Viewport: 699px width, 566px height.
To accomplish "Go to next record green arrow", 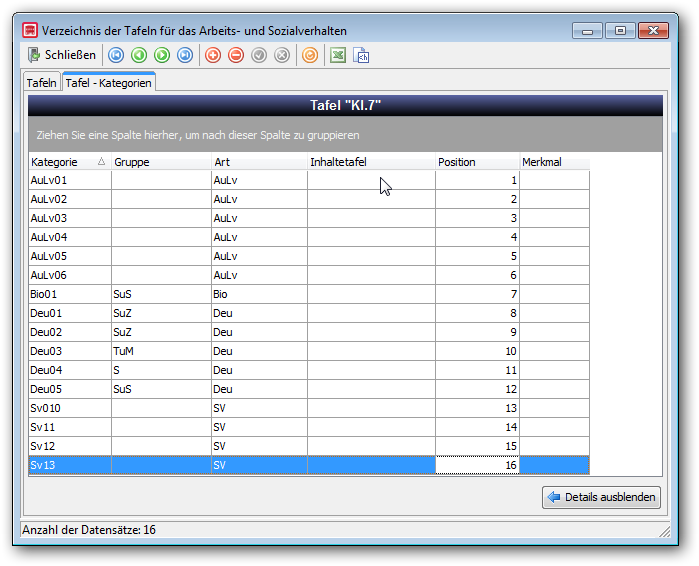I will click(x=162, y=55).
